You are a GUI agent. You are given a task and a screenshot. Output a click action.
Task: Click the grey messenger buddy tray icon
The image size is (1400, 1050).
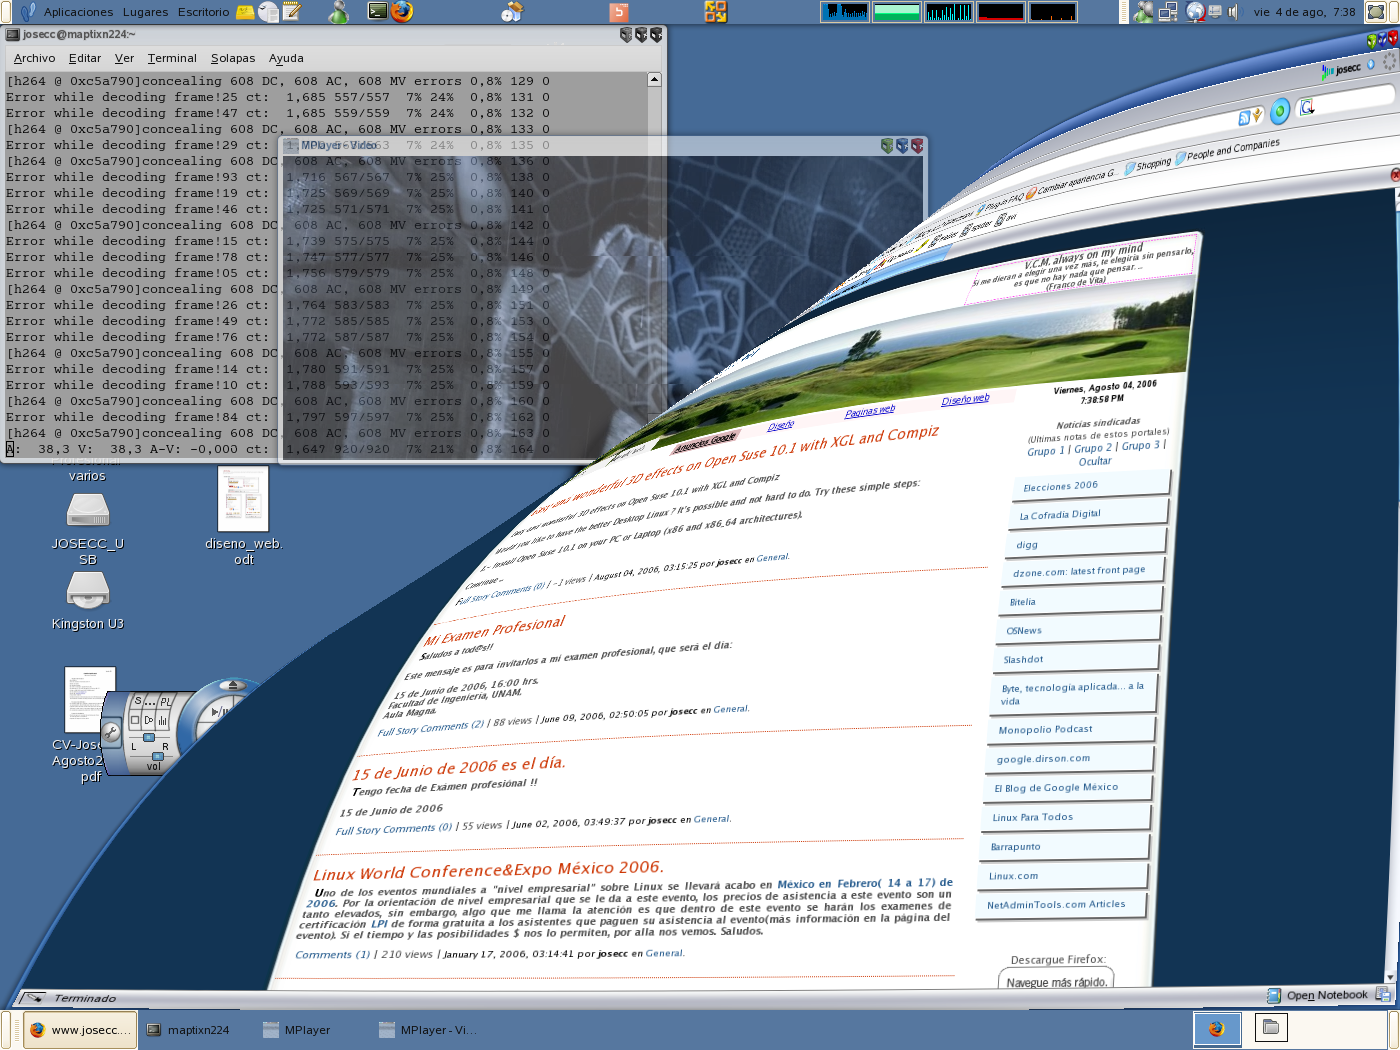1143,12
